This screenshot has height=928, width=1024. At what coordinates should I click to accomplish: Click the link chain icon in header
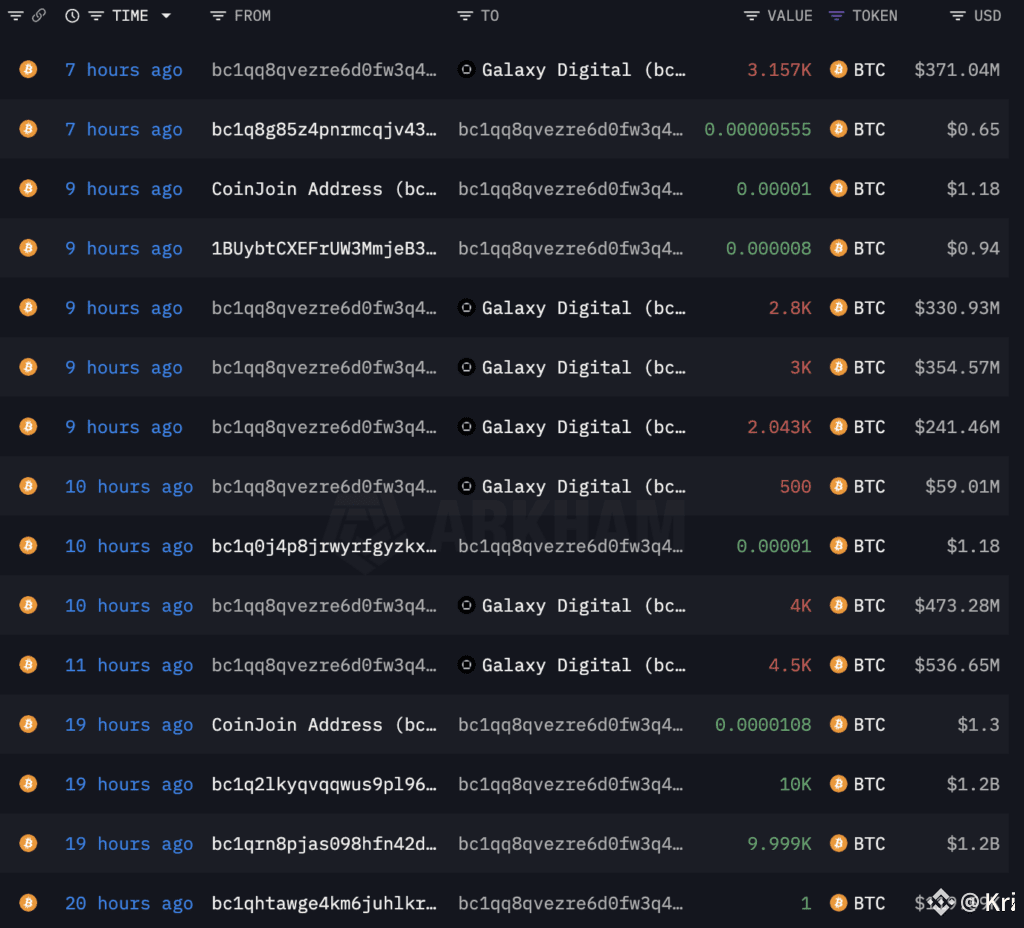click(39, 15)
